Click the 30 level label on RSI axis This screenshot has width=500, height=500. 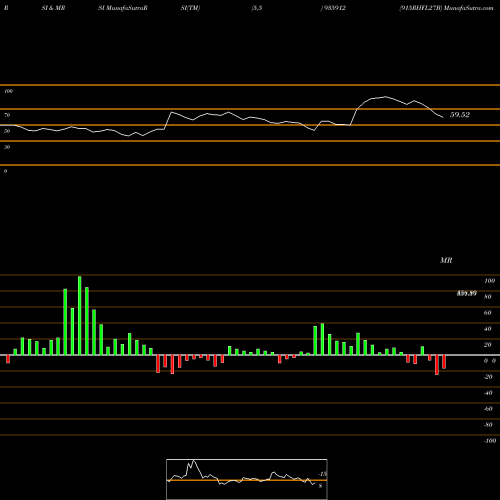(7, 147)
